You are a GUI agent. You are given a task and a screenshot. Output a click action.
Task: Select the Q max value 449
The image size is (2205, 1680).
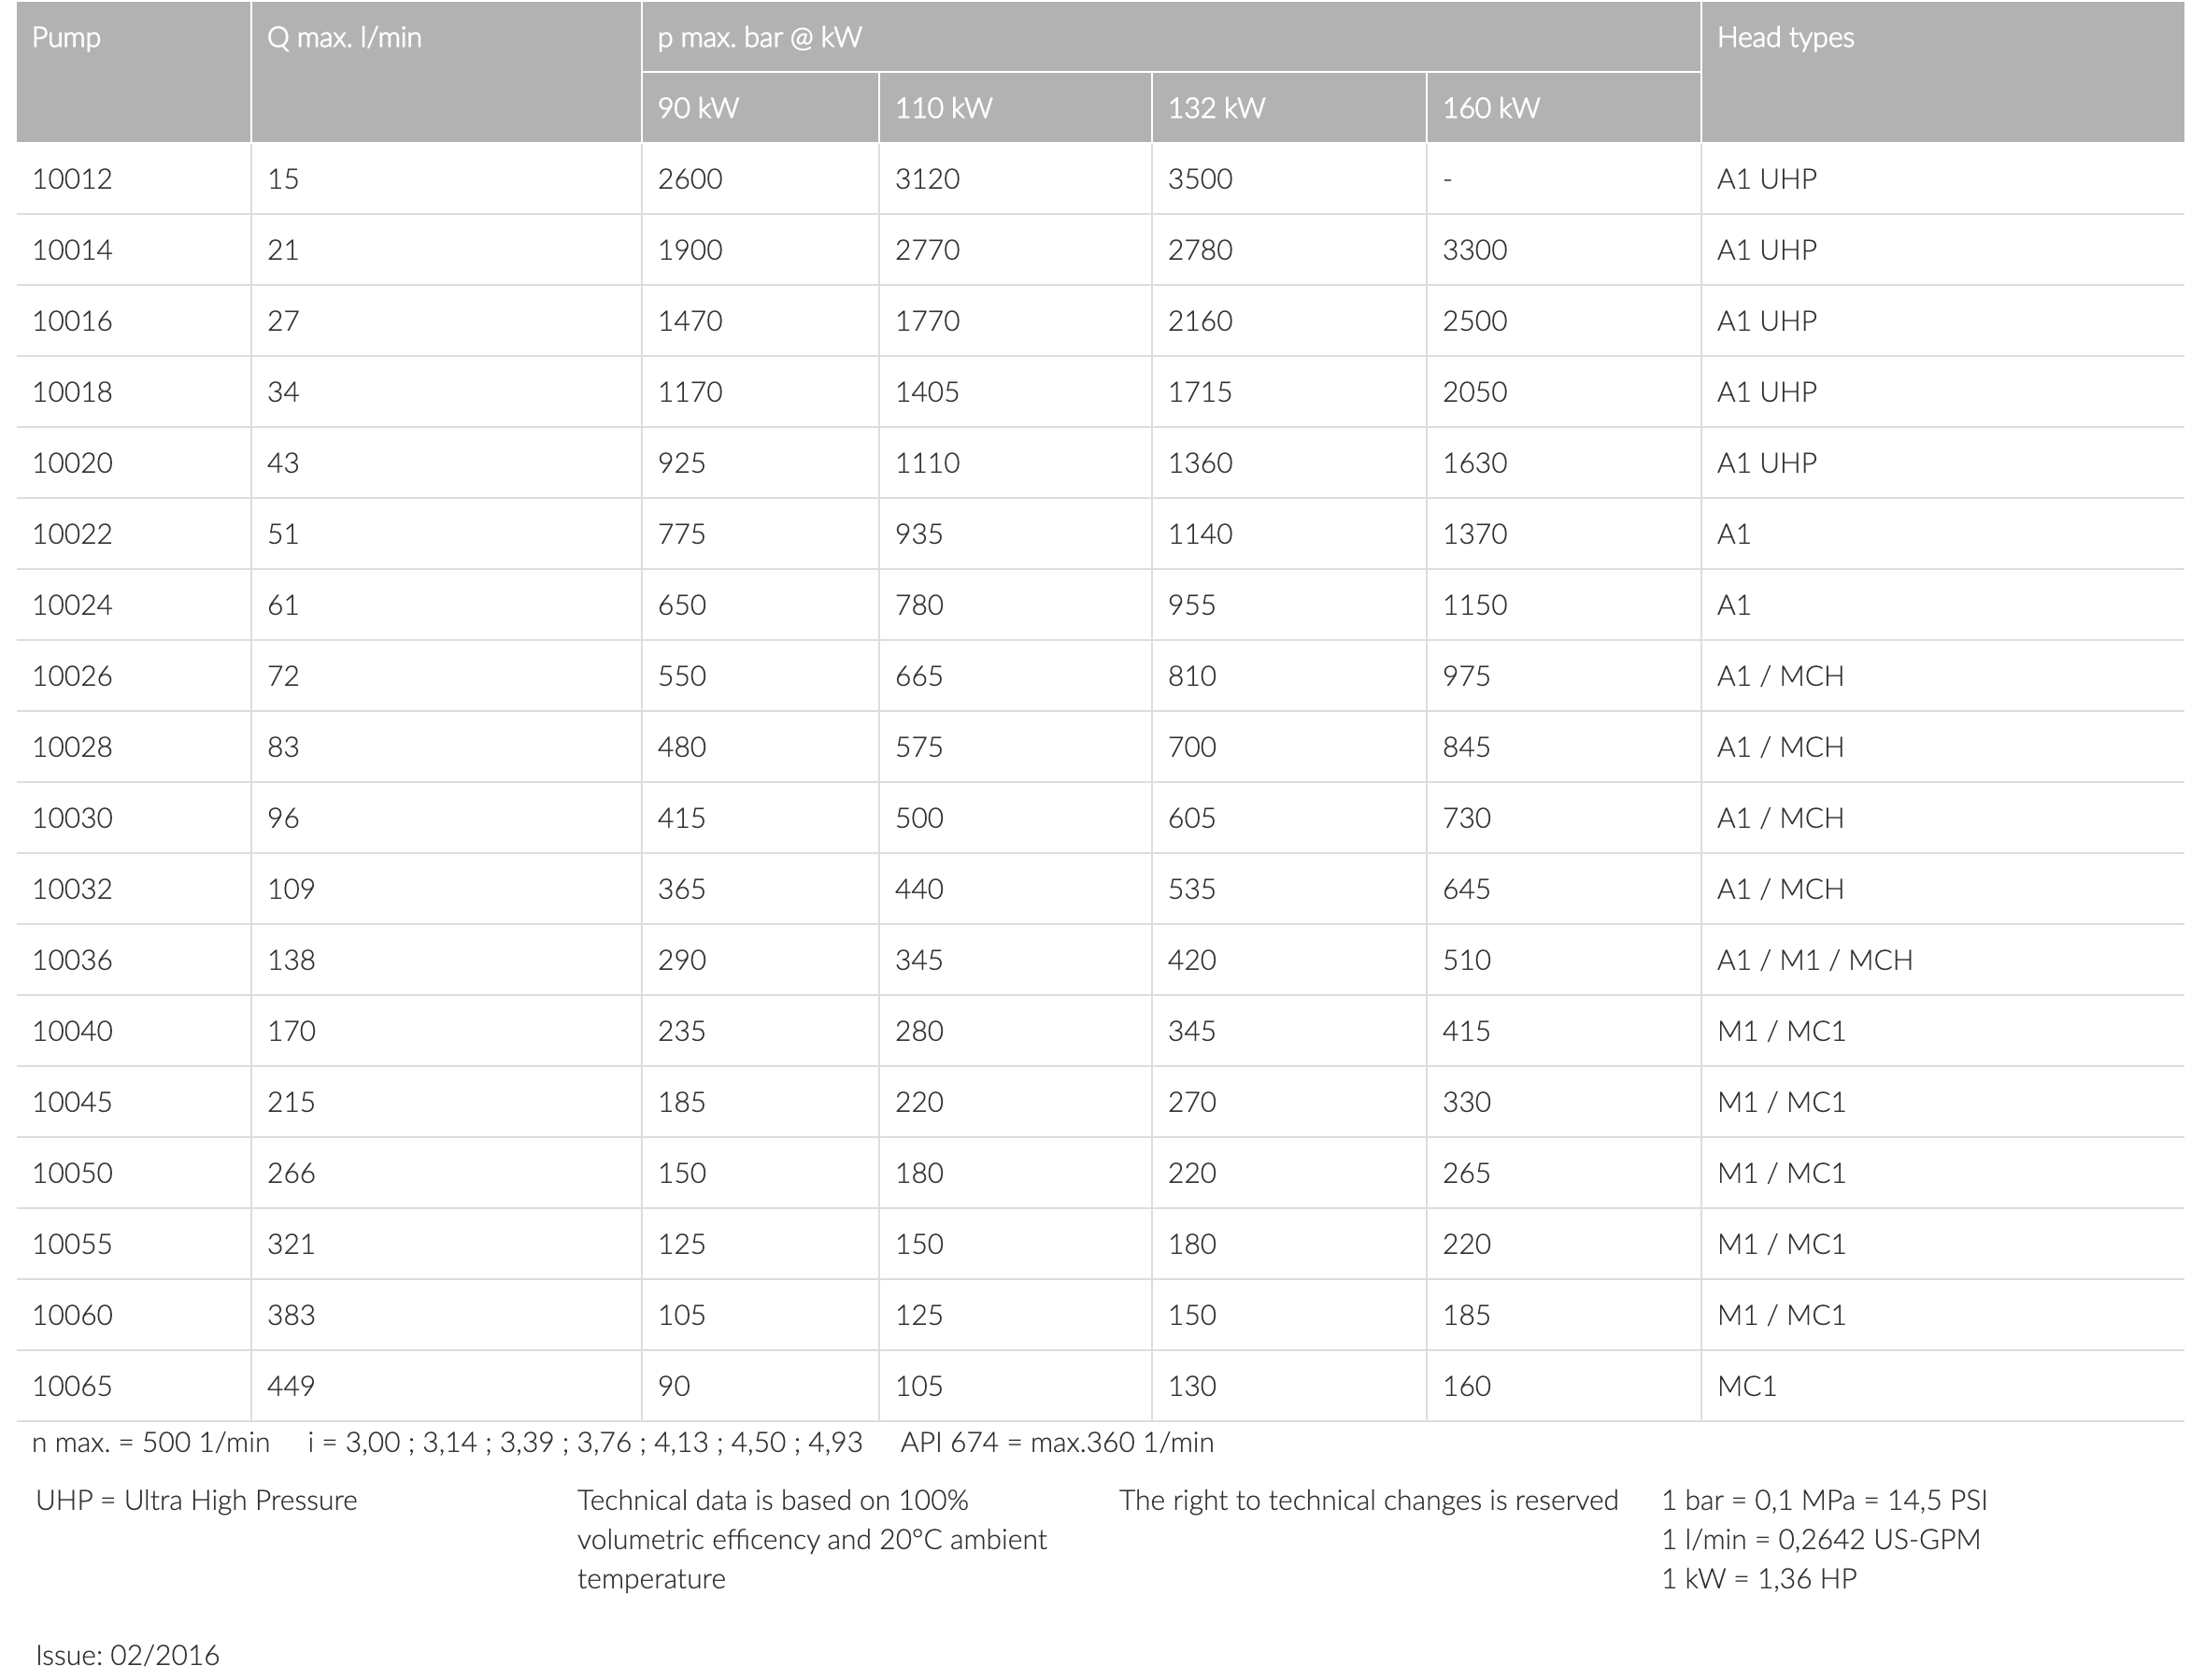point(291,1386)
